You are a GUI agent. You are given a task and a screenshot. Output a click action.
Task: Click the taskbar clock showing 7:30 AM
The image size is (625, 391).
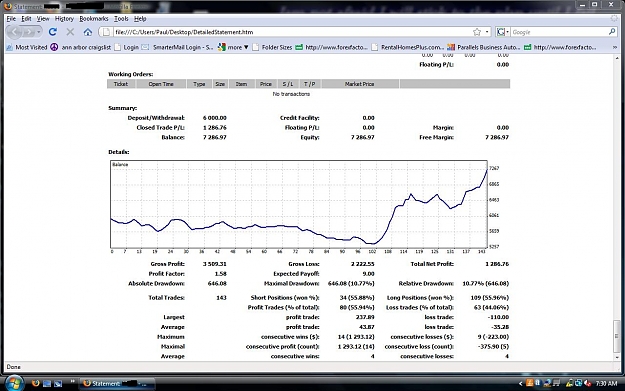click(x=606, y=383)
